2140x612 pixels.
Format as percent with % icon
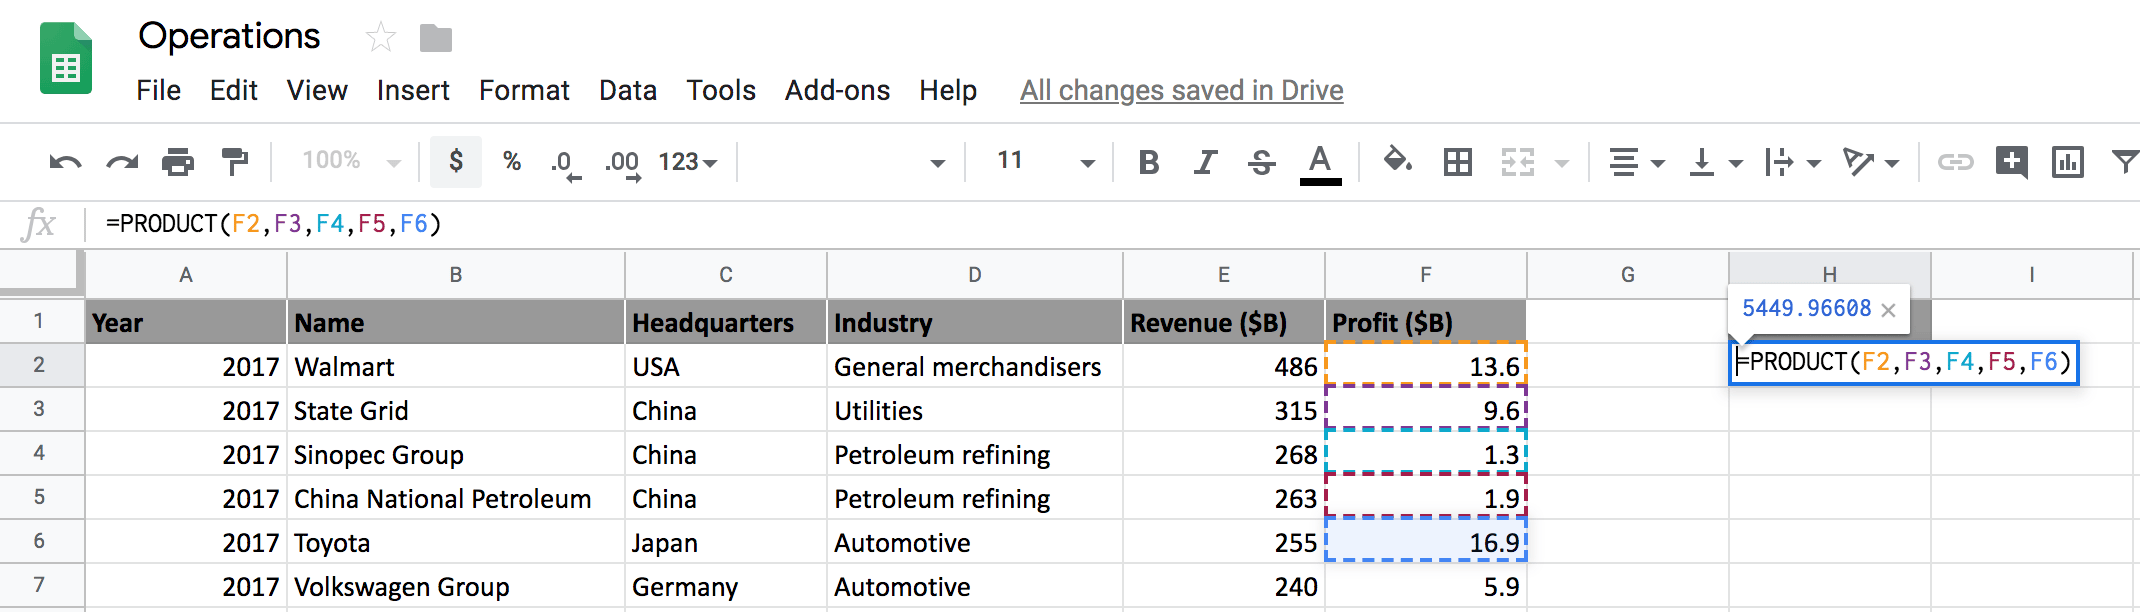tap(512, 161)
